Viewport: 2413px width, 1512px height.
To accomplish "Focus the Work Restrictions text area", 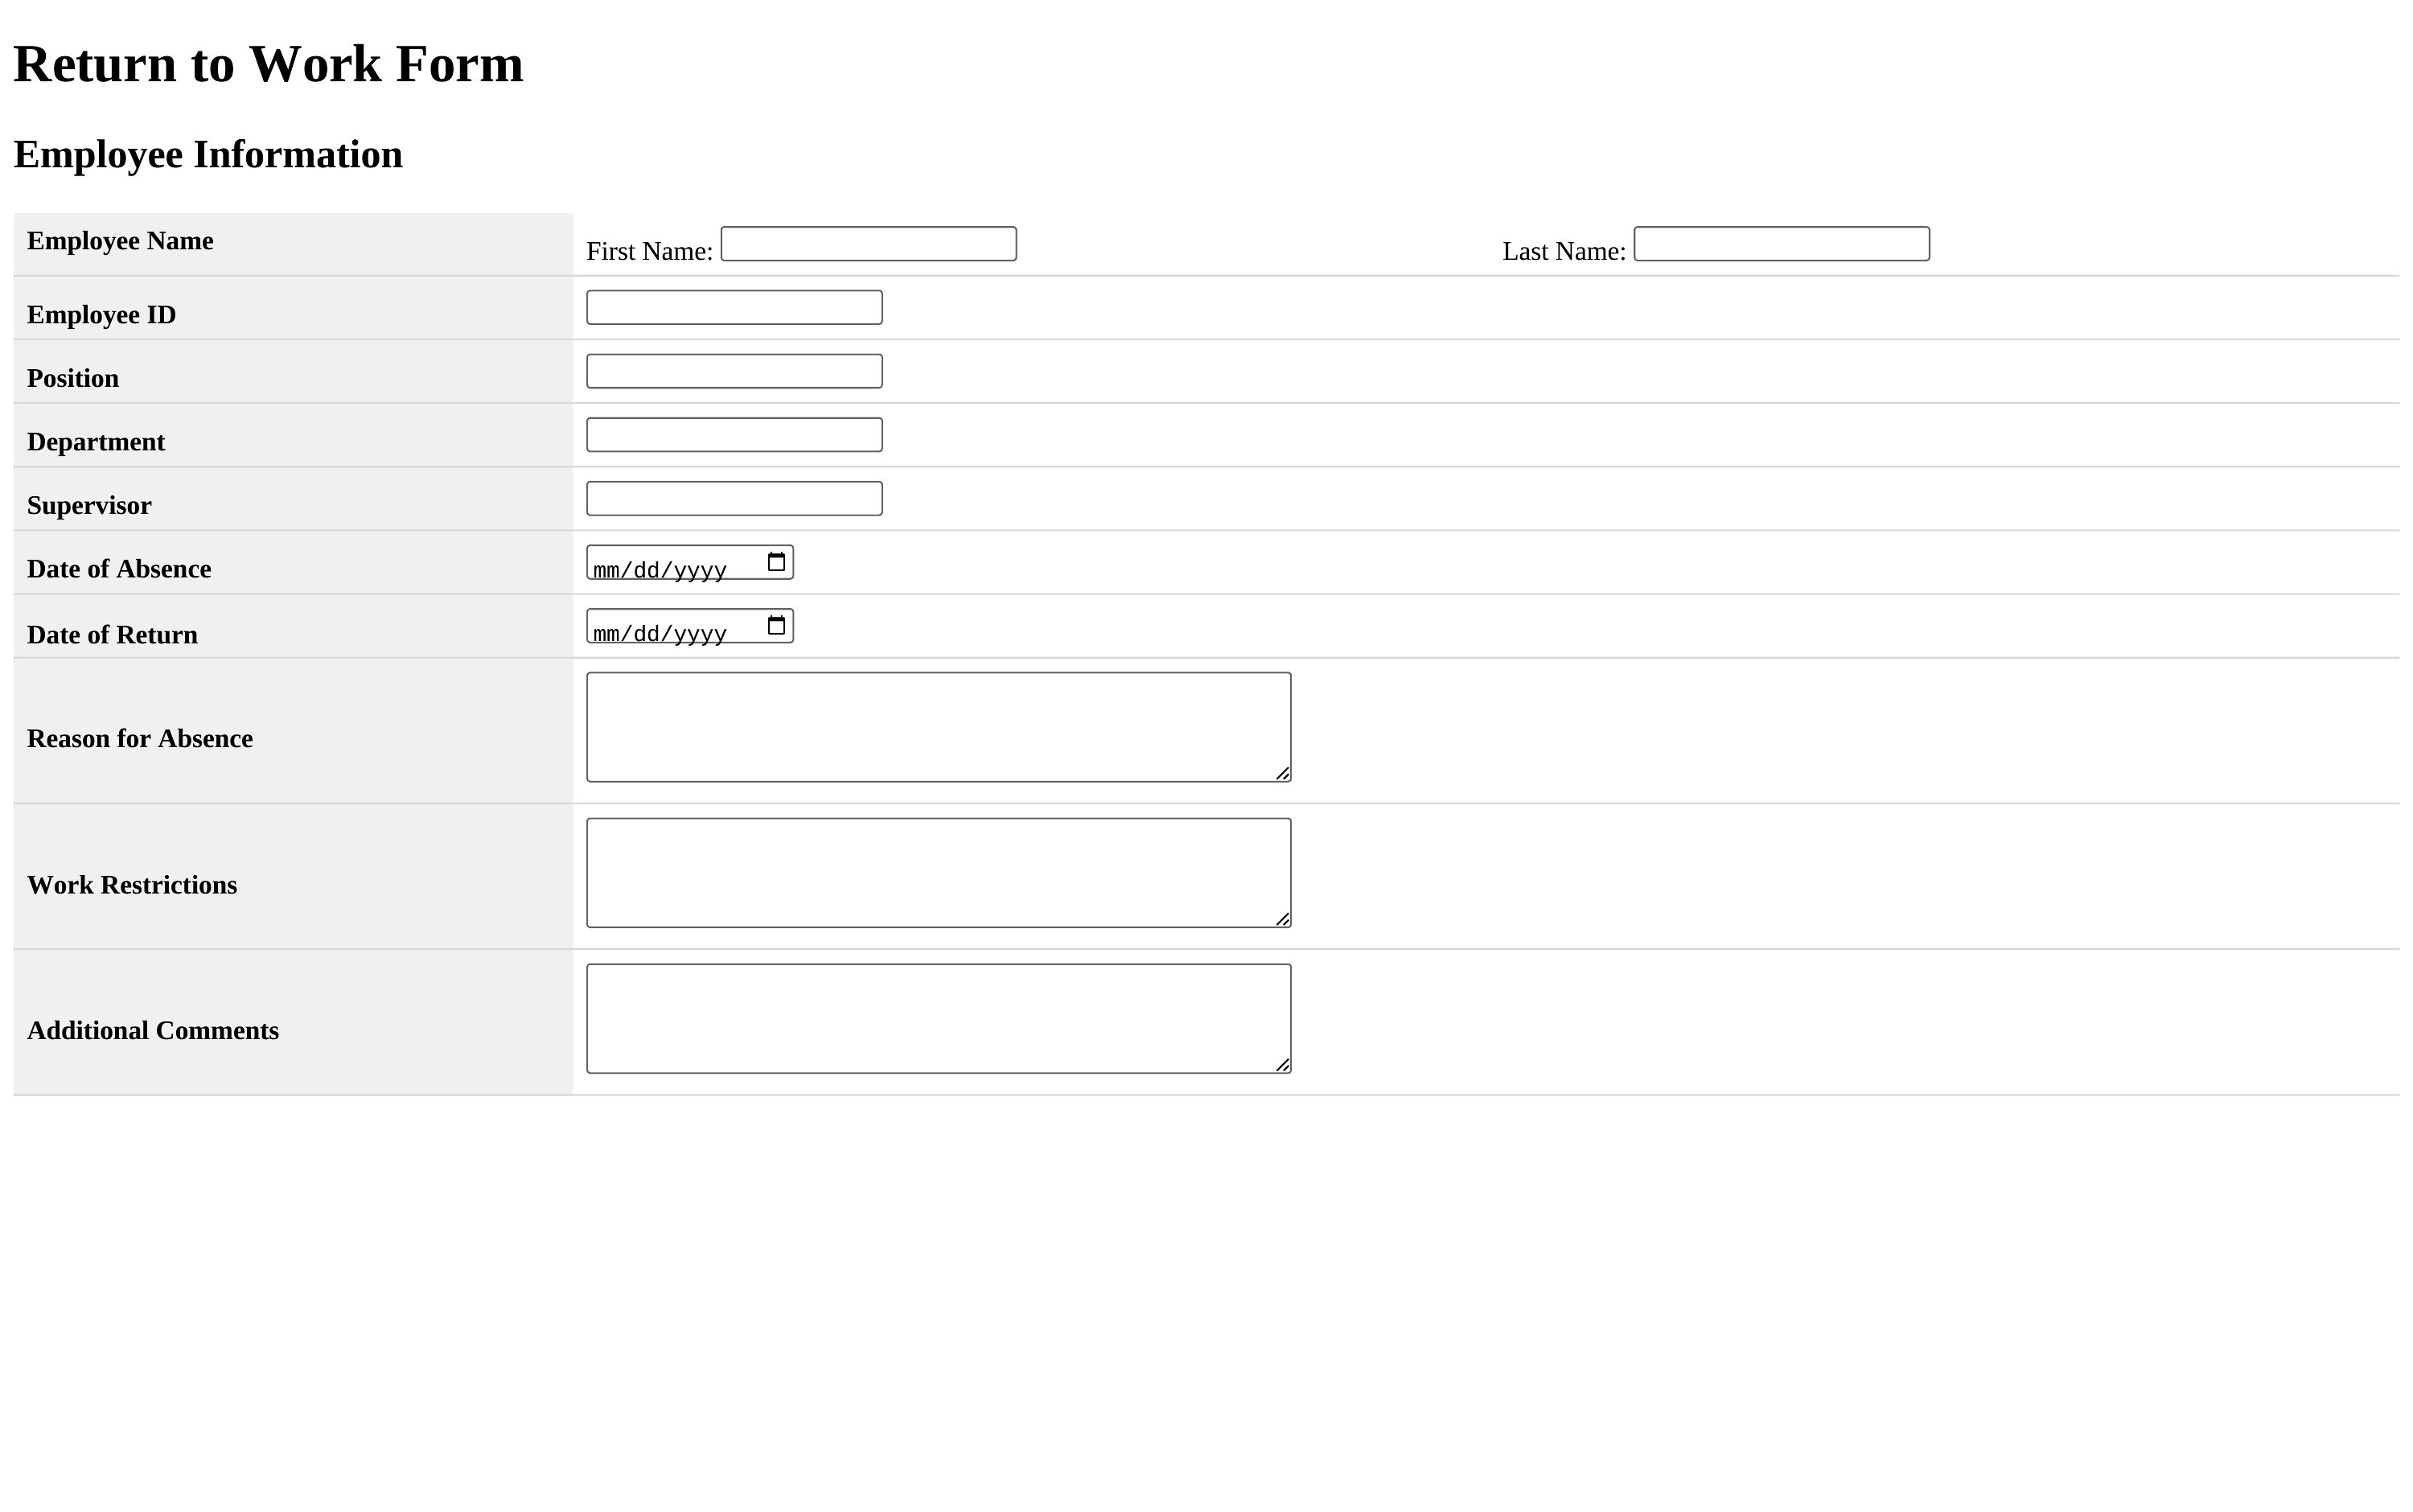I will click(x=938, y=873).
